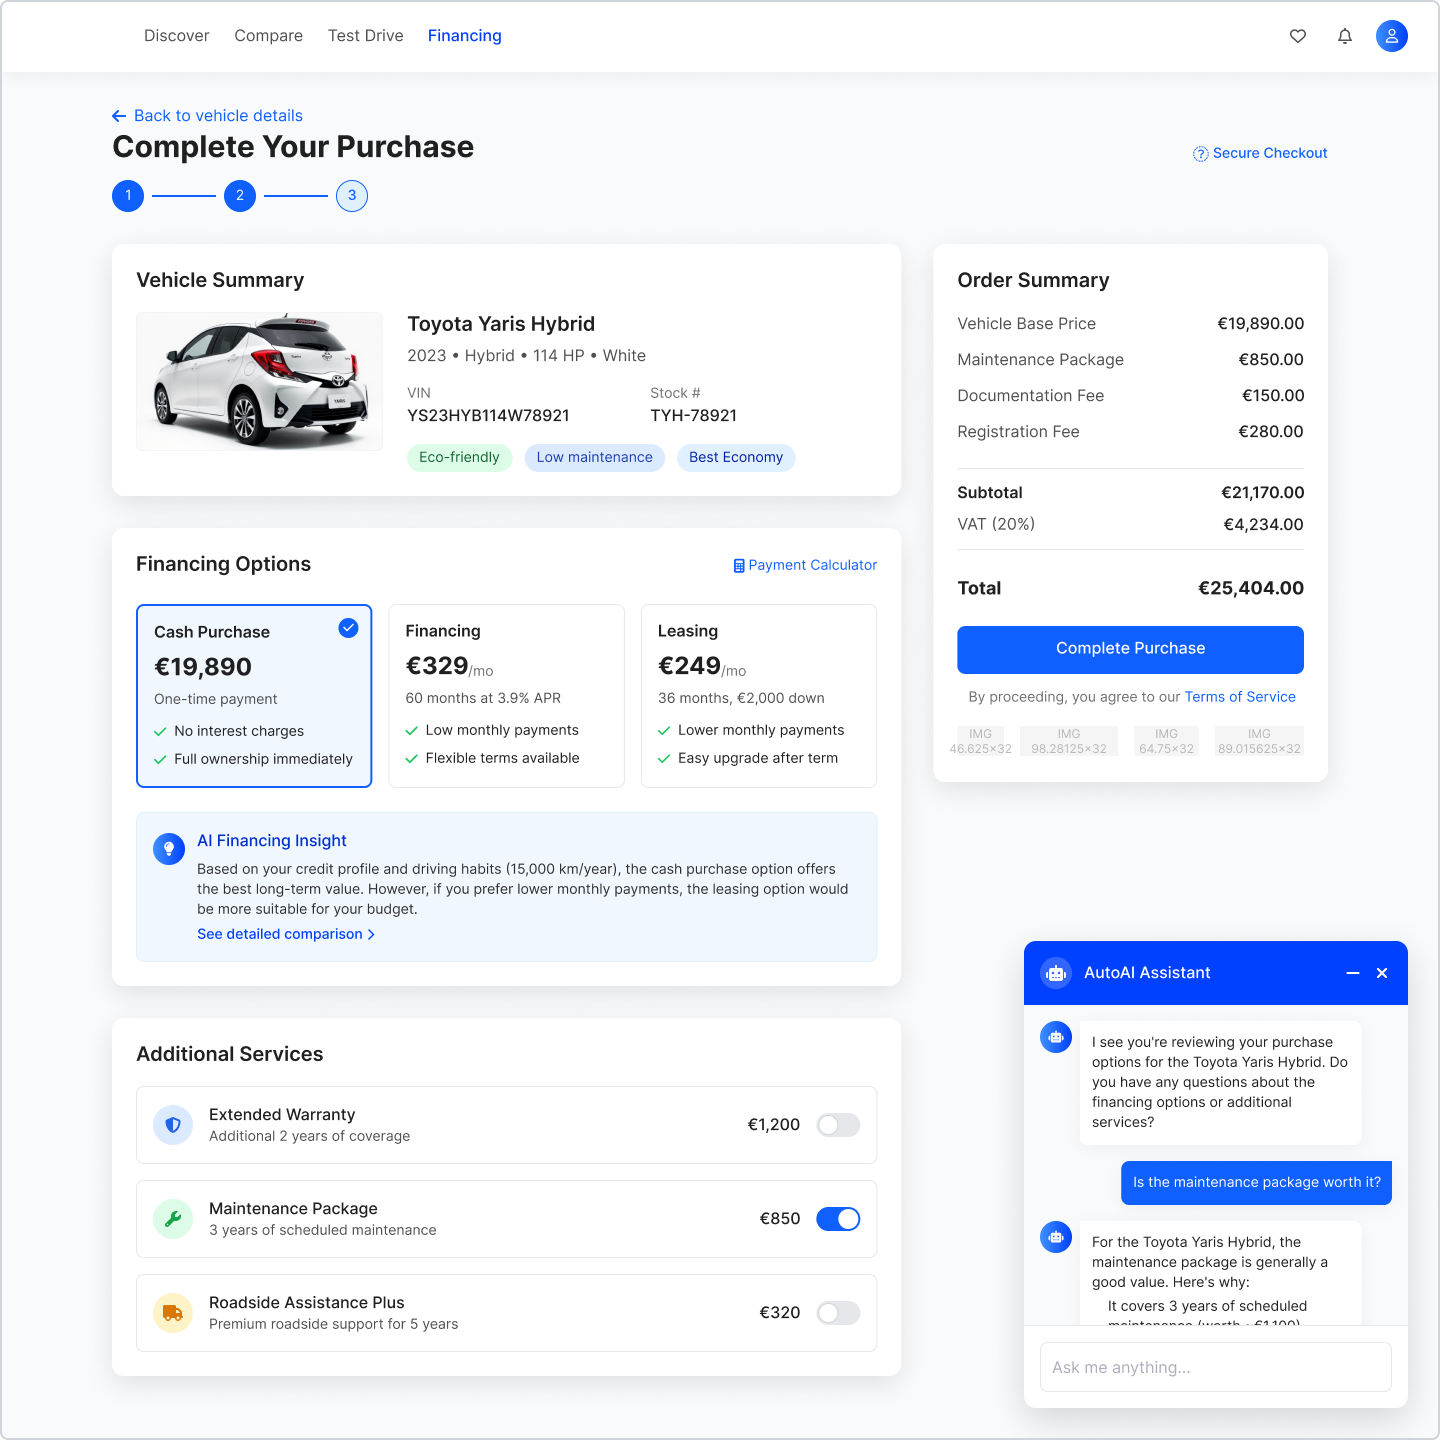Minimize the AutoAI Assistant chat panel
This screenshot has height=1440, width=1440.
[1353, 973]
